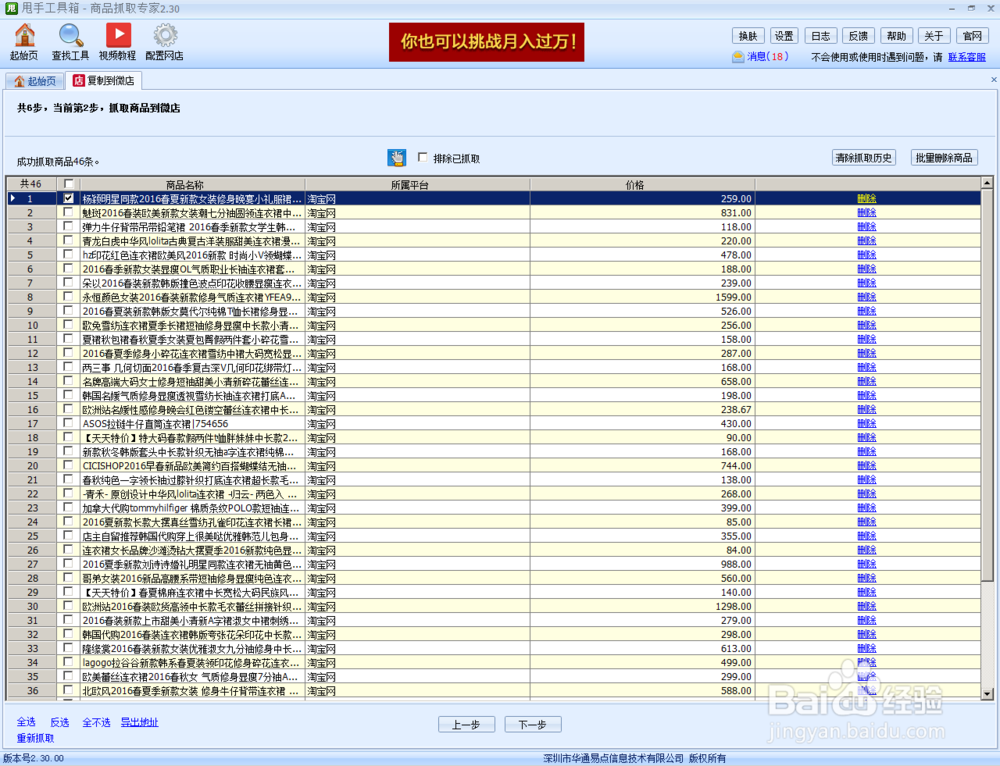This screenshot has height=766, width=1000.
Task: Check the select-all checkbox in table header
Action: point(68,184)
